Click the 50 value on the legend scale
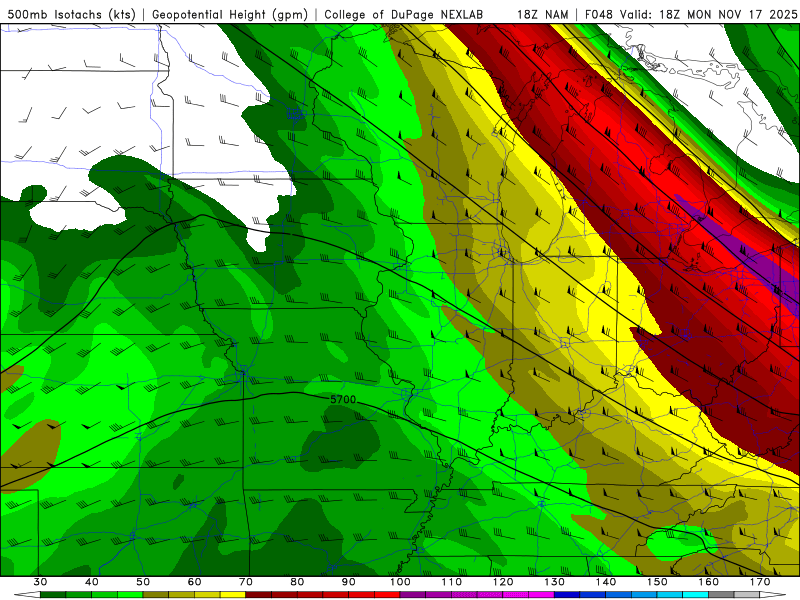800x600 pixels. click(x=143, y=582)
